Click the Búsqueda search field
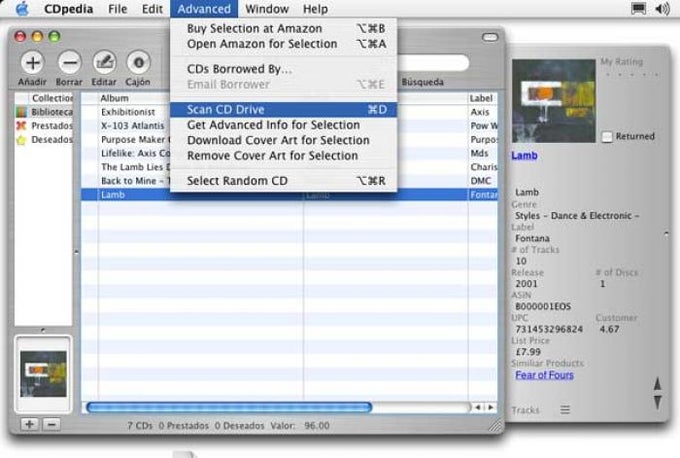 point(433,62)
